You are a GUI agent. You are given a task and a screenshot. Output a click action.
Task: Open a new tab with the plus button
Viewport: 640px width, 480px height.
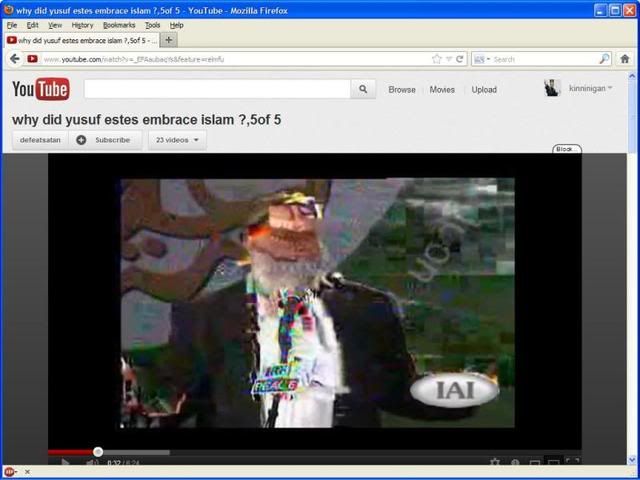tap(169, 40)
